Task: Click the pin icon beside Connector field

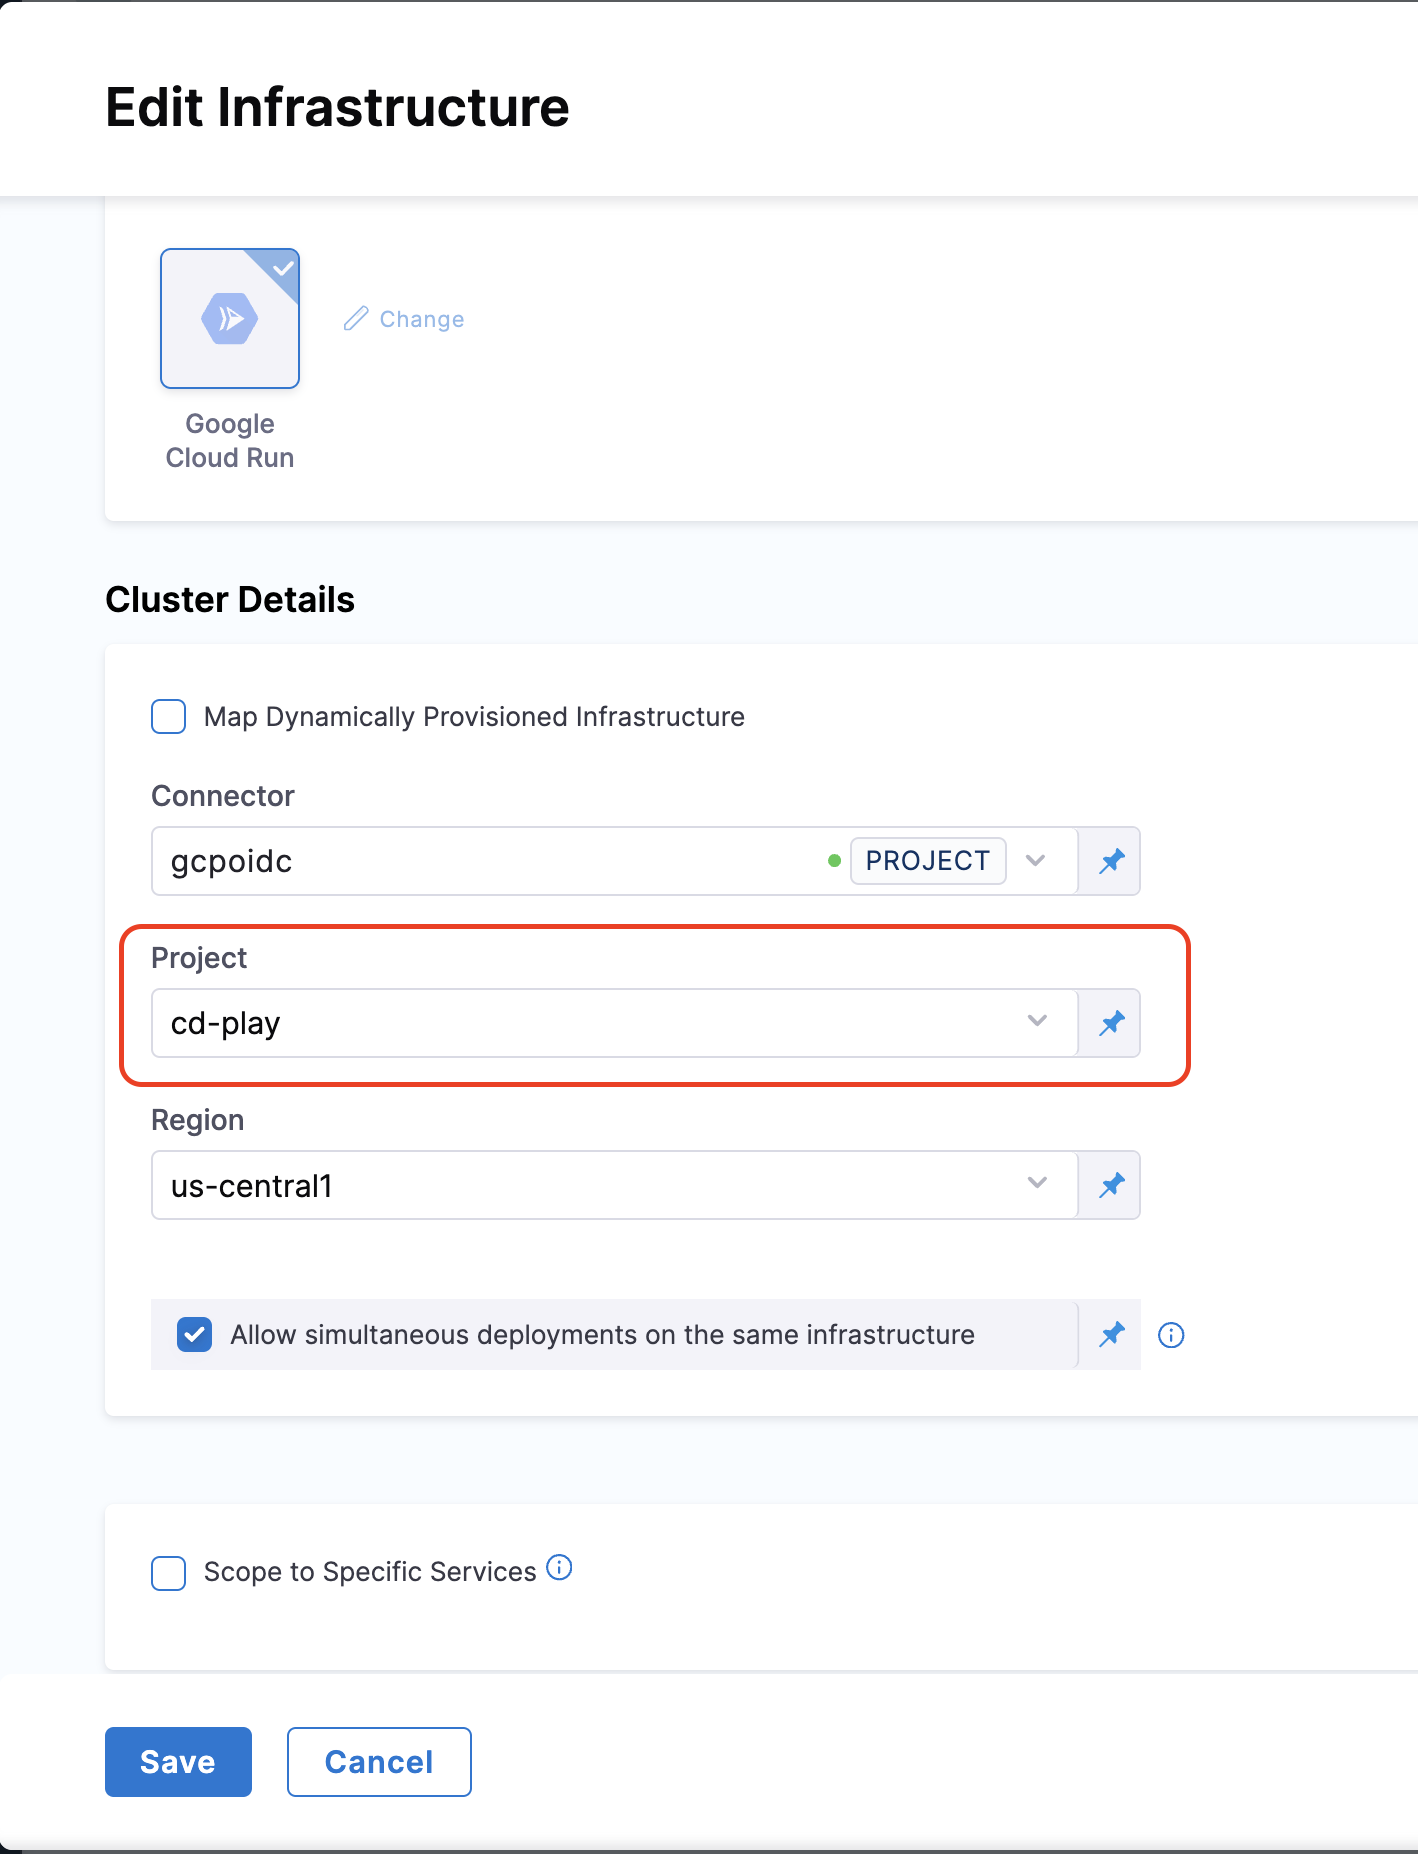Action: pos(1111,861)
